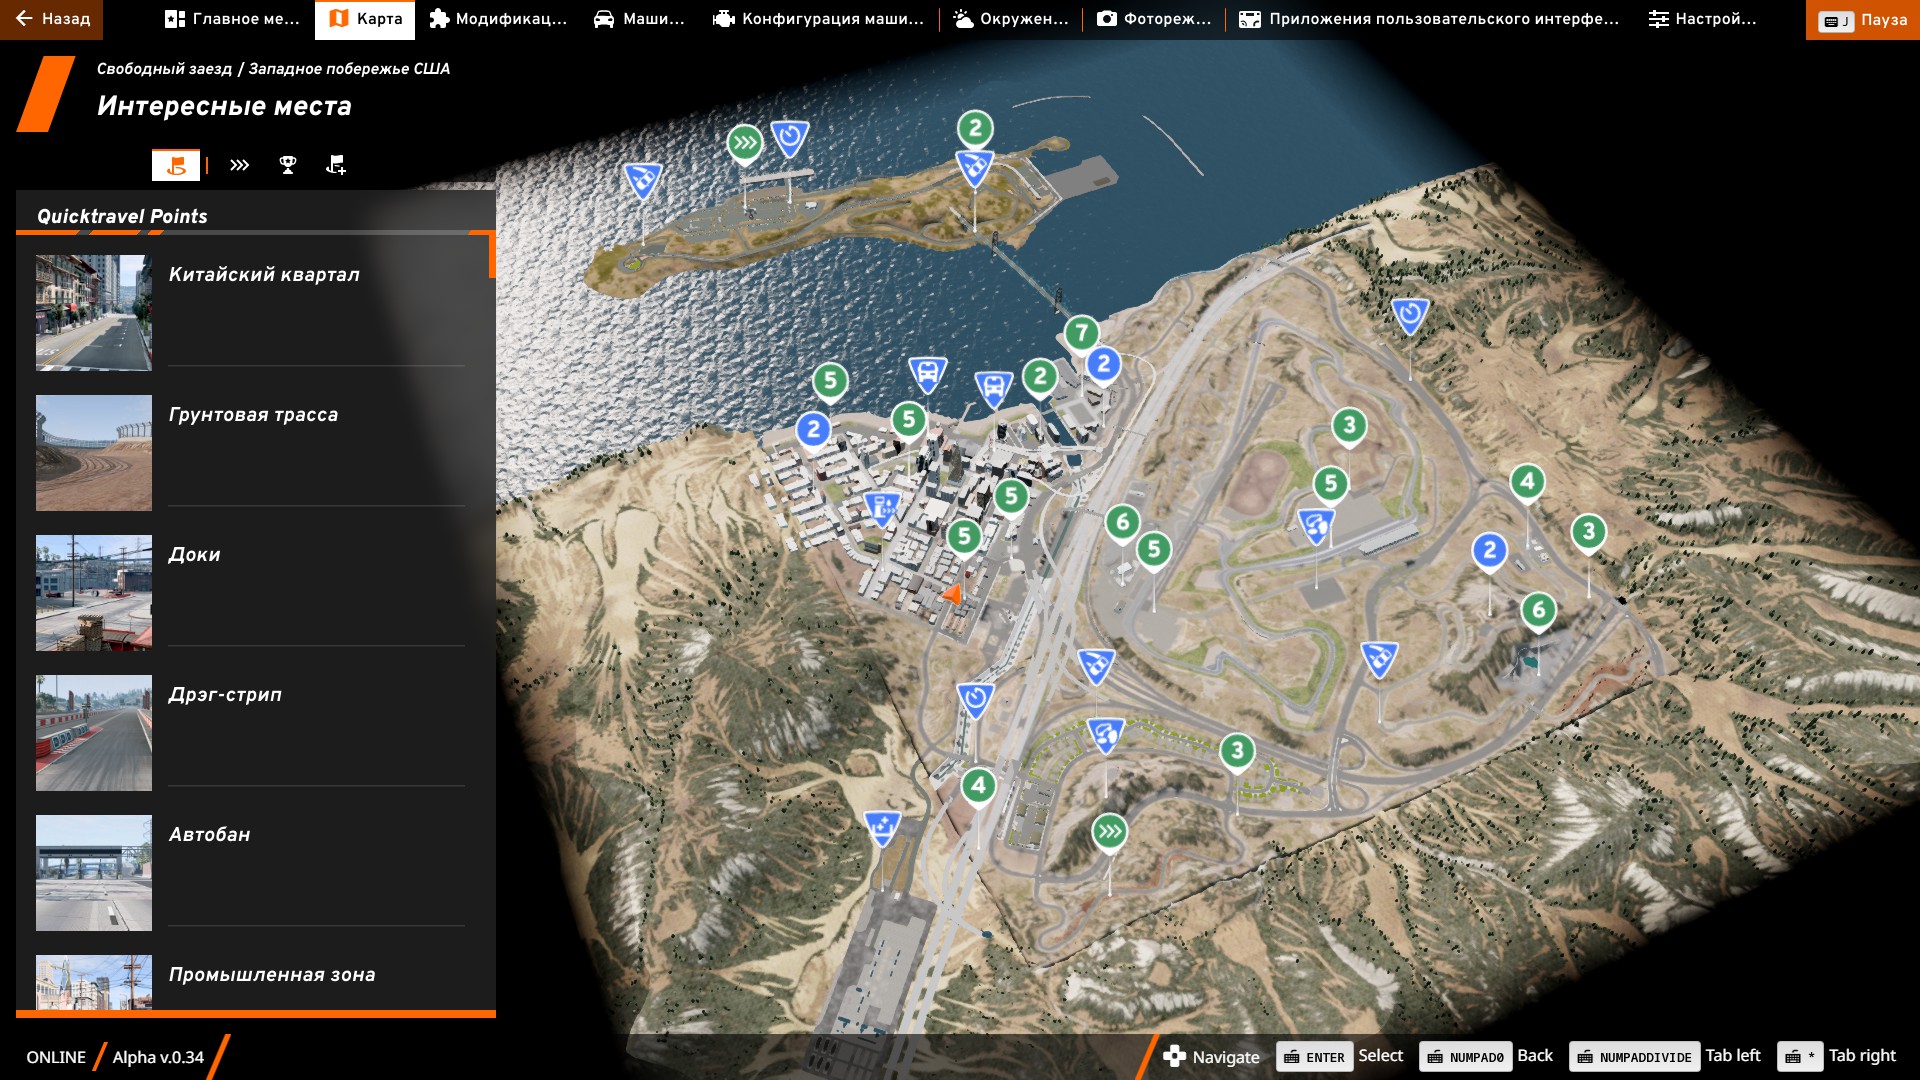Screen dimensions: 1920x1080
Task: Select the fuel station marker in the city
Action: point(883,509)
